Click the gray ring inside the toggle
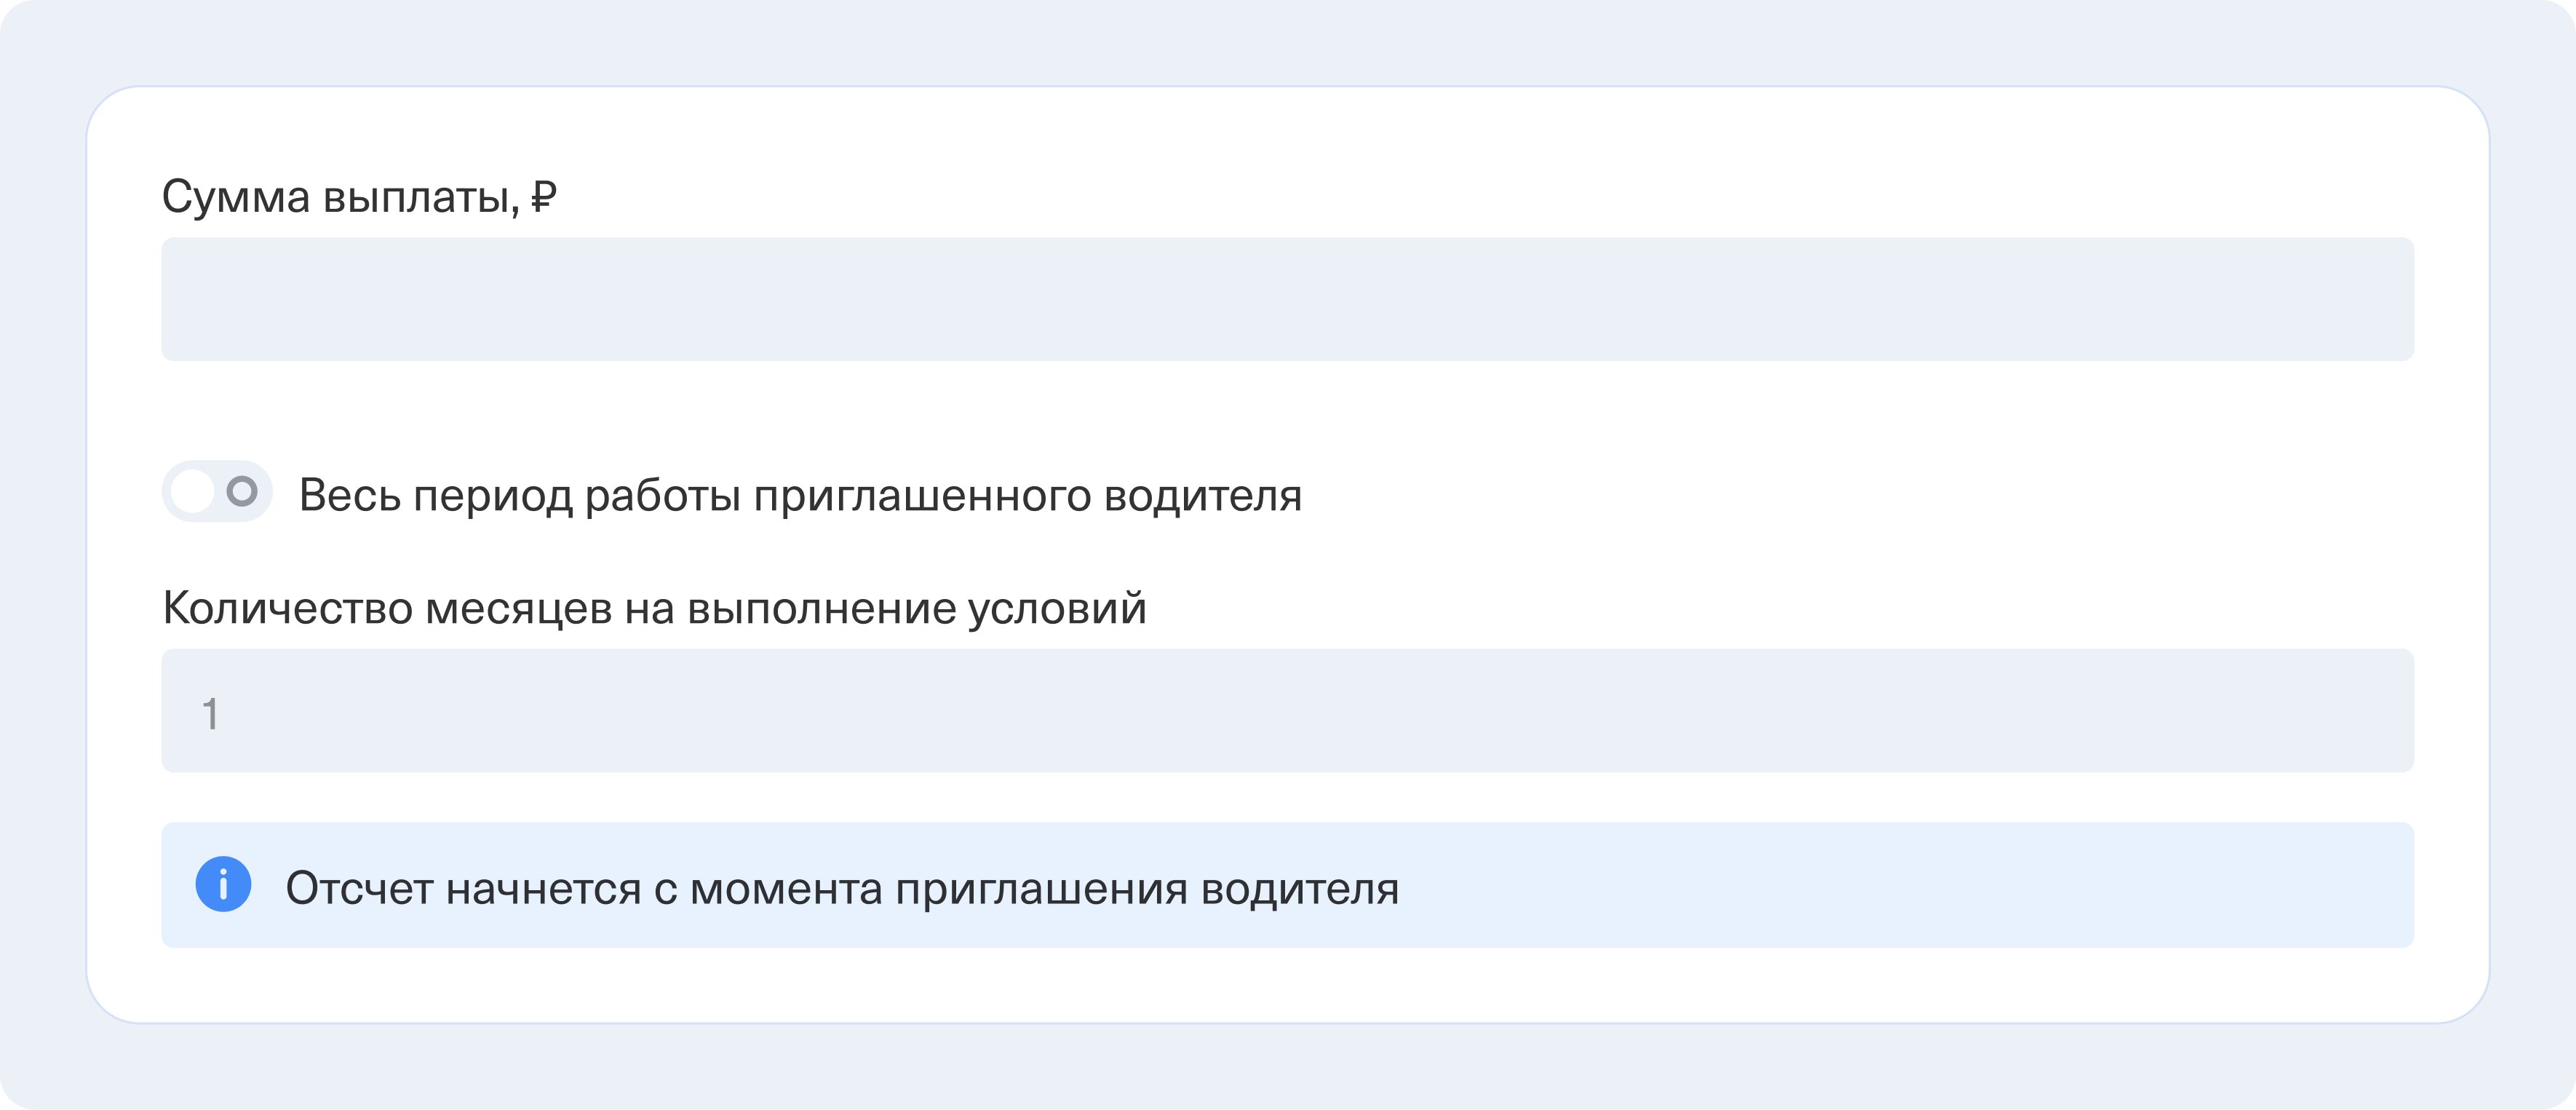 [x=242, y=491]
